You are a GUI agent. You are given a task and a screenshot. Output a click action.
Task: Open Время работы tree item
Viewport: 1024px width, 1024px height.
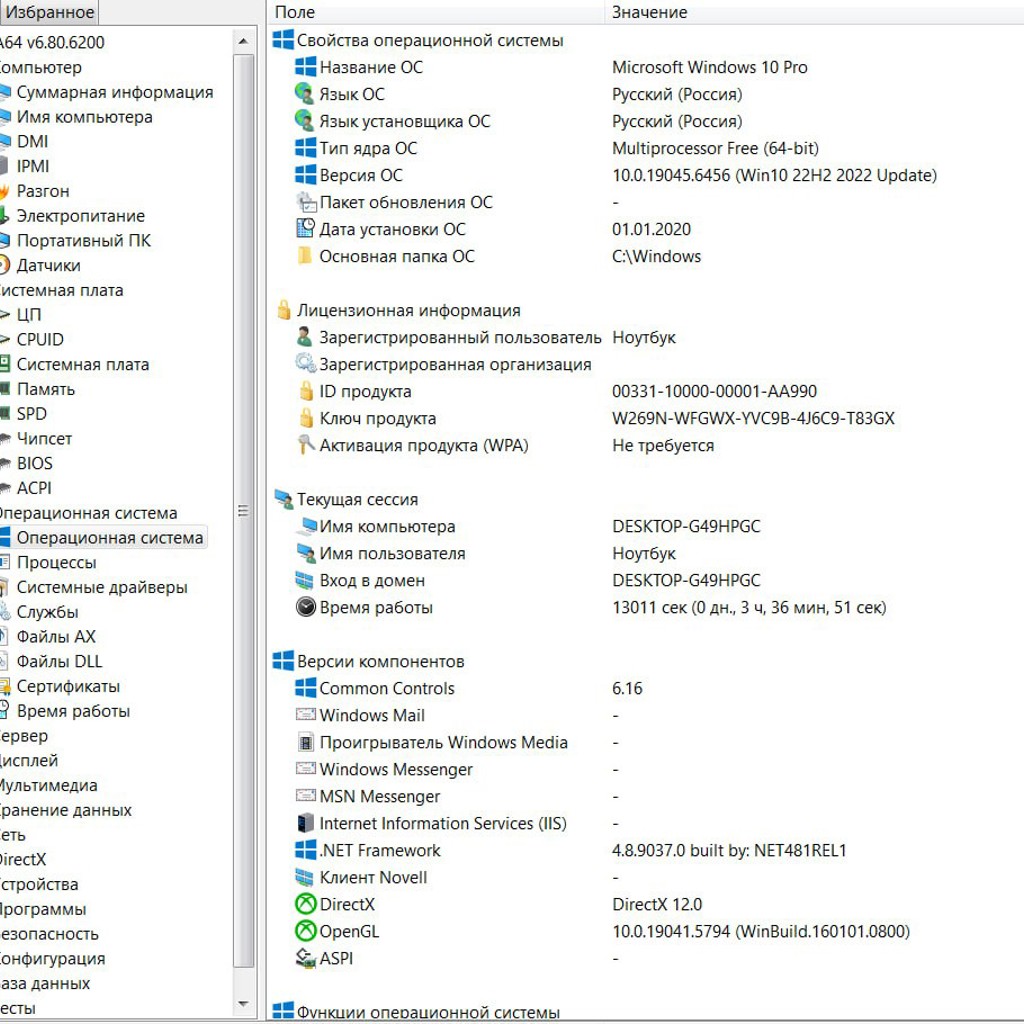[x=73, y=711]
